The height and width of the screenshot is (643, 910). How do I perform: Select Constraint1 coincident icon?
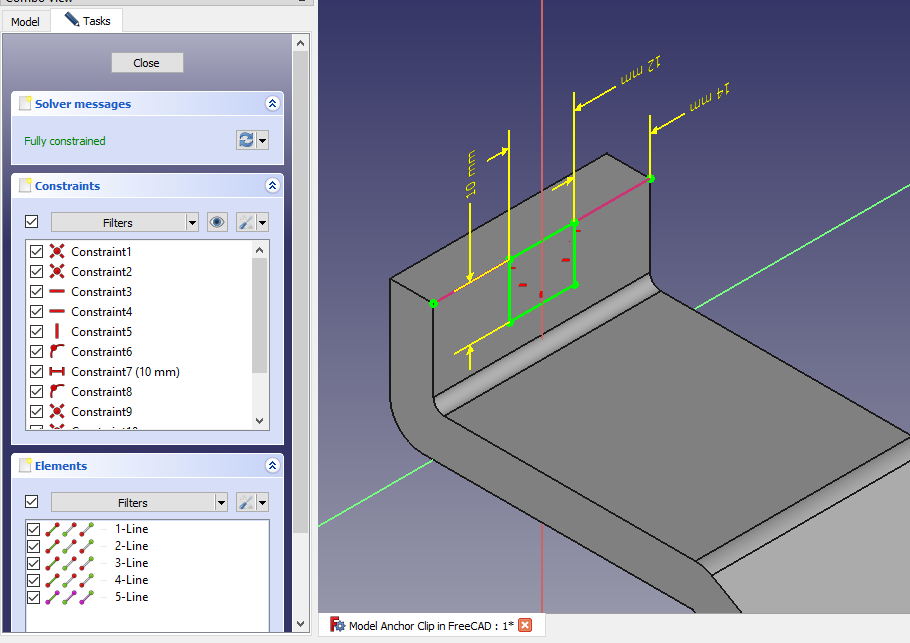57,252
